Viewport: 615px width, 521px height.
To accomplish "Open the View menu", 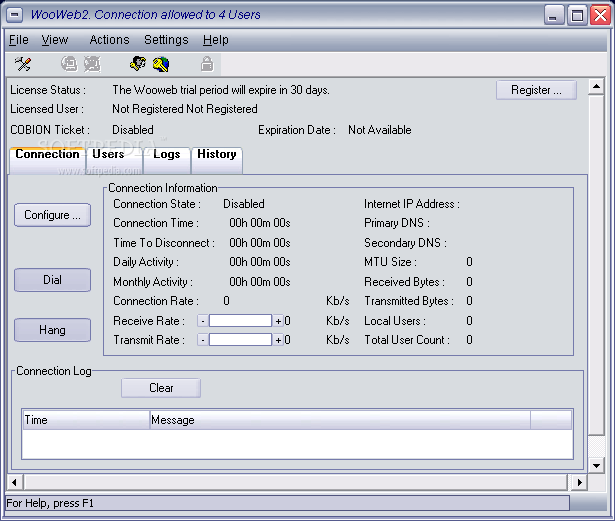I will (55, 40).
